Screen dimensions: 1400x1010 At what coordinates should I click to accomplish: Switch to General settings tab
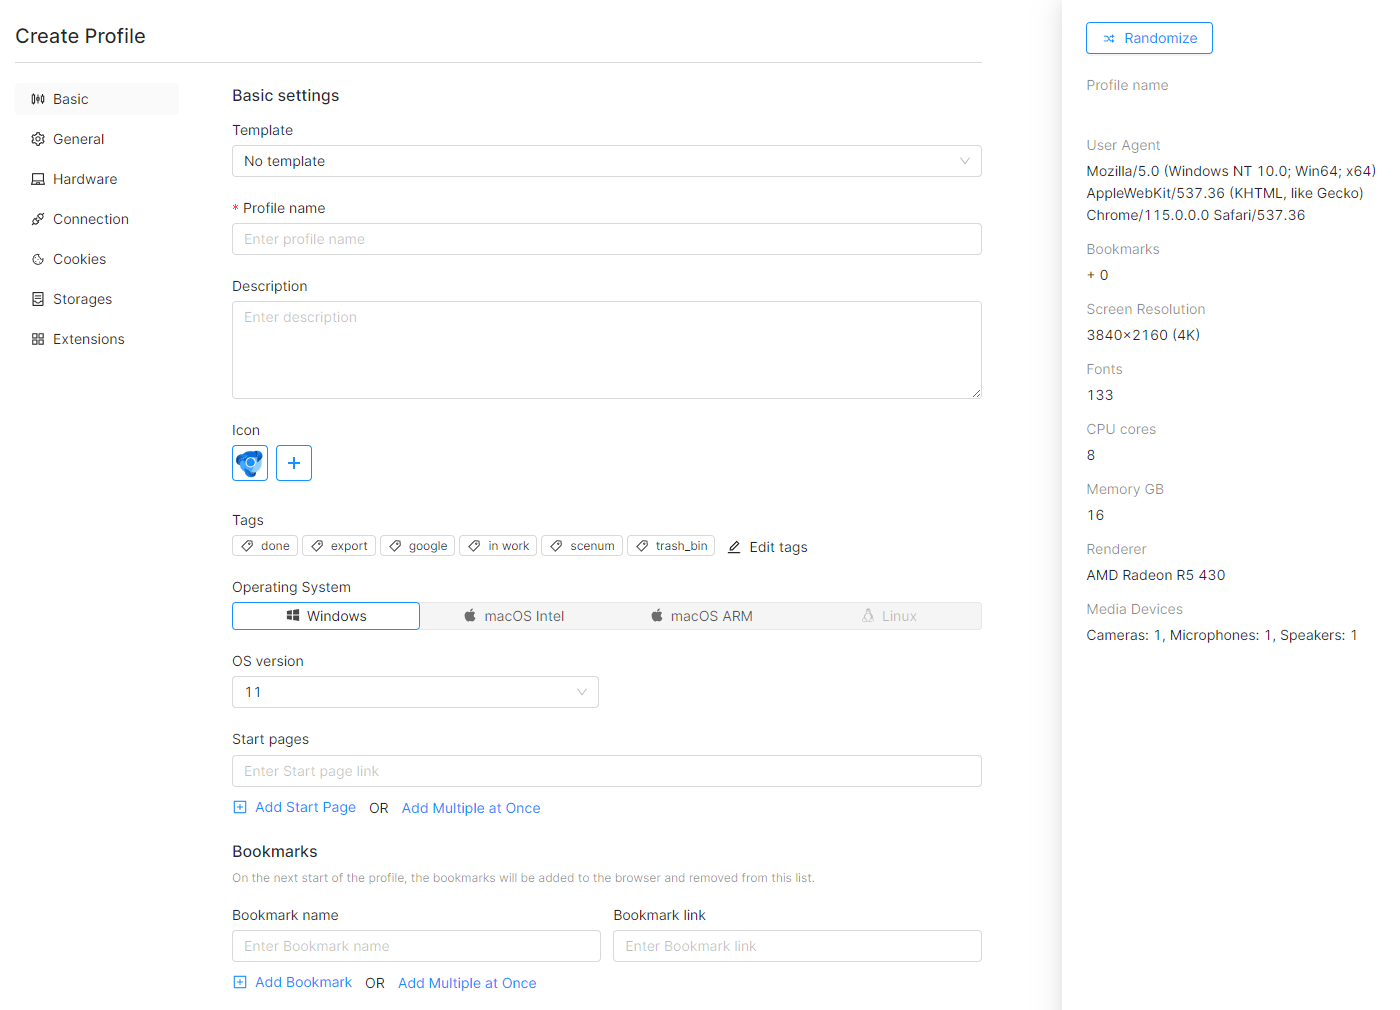pos(78,139)
